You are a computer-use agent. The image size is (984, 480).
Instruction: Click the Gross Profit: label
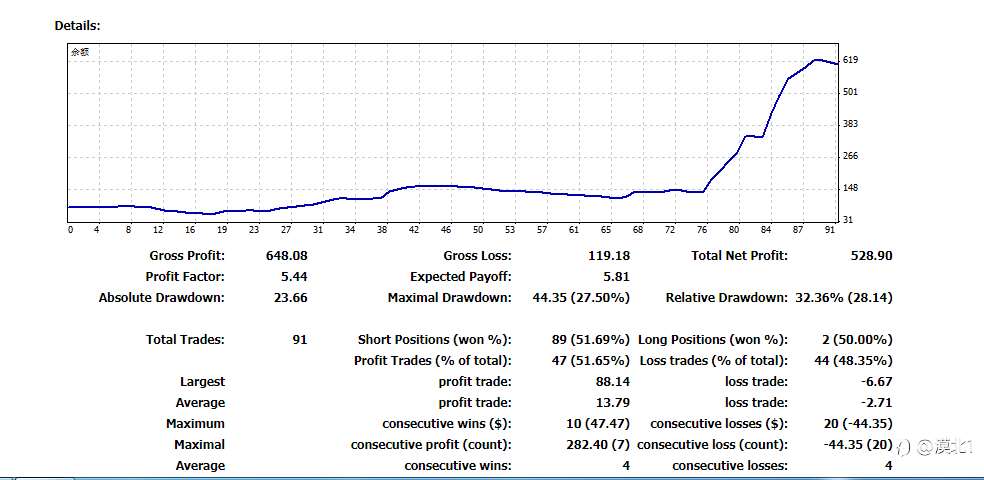click(187, 256)
